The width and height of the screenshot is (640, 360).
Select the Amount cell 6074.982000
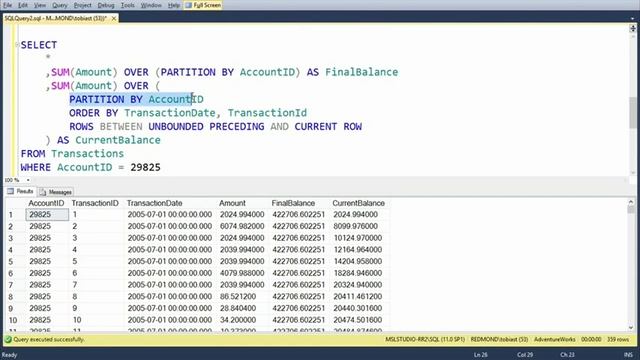[242, 227]
